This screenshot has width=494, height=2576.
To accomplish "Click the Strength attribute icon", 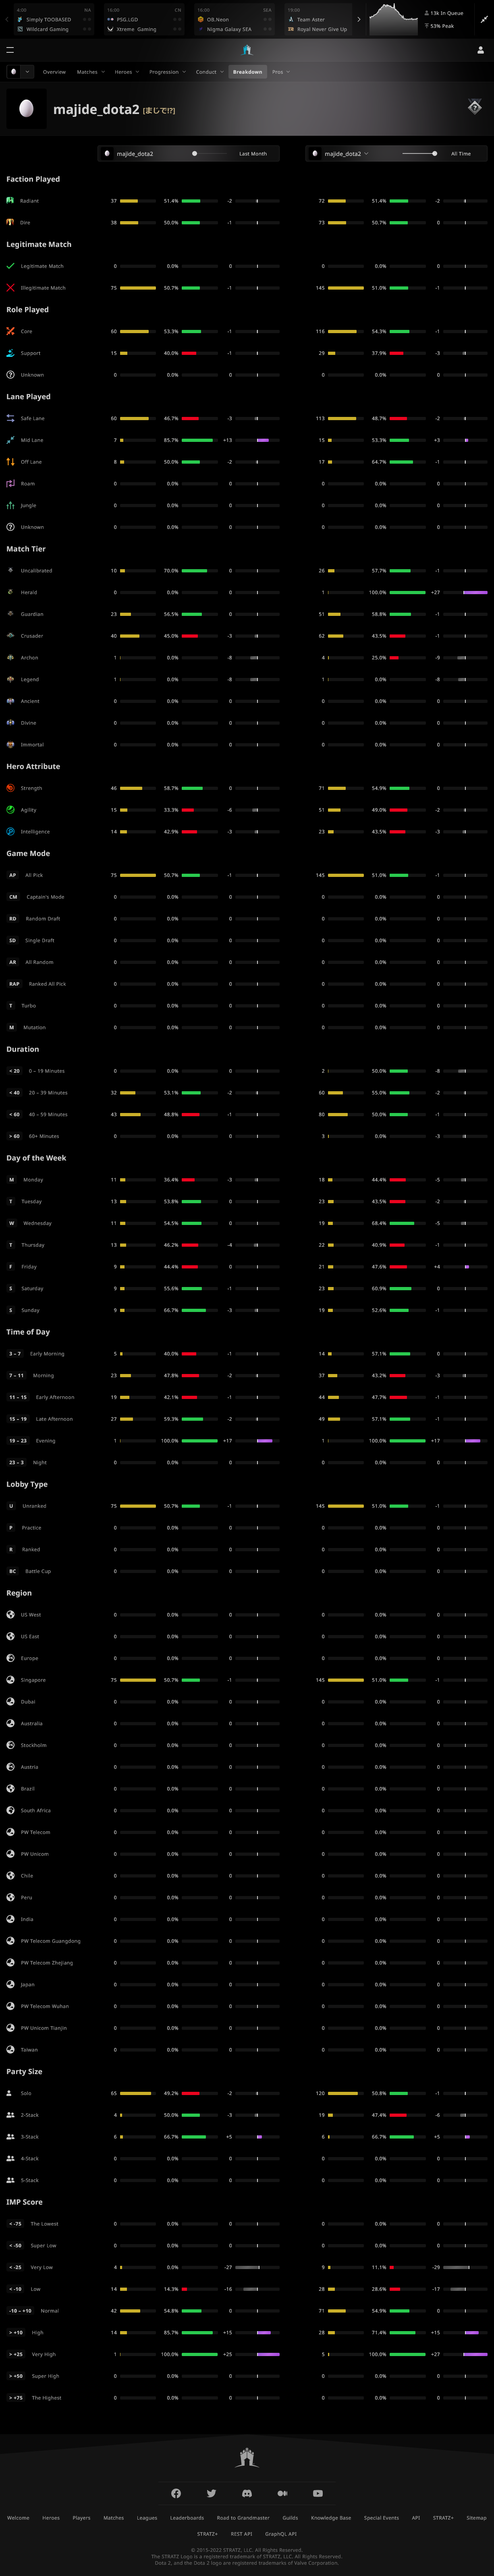I will pos(10,788).
